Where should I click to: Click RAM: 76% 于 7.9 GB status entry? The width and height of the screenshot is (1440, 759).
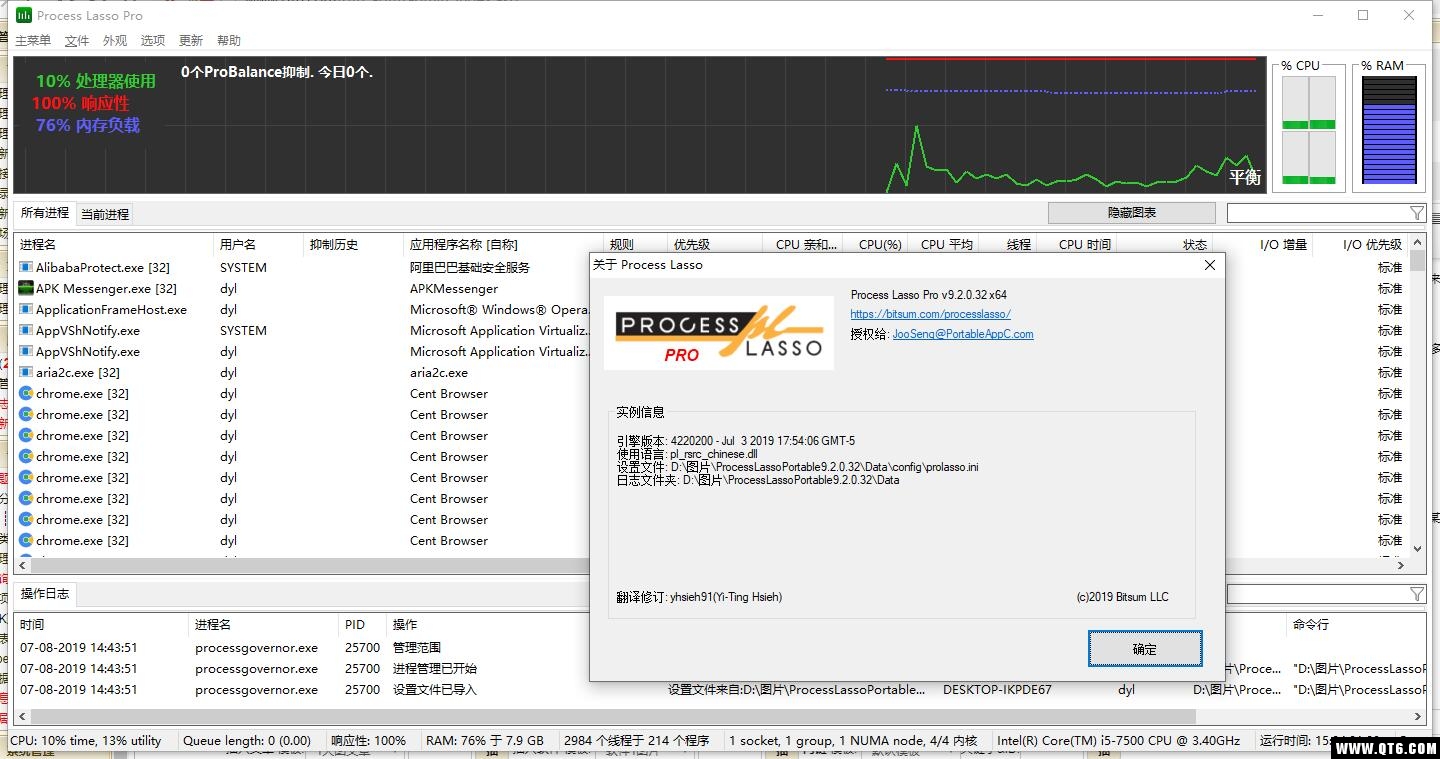coord(485,741)
